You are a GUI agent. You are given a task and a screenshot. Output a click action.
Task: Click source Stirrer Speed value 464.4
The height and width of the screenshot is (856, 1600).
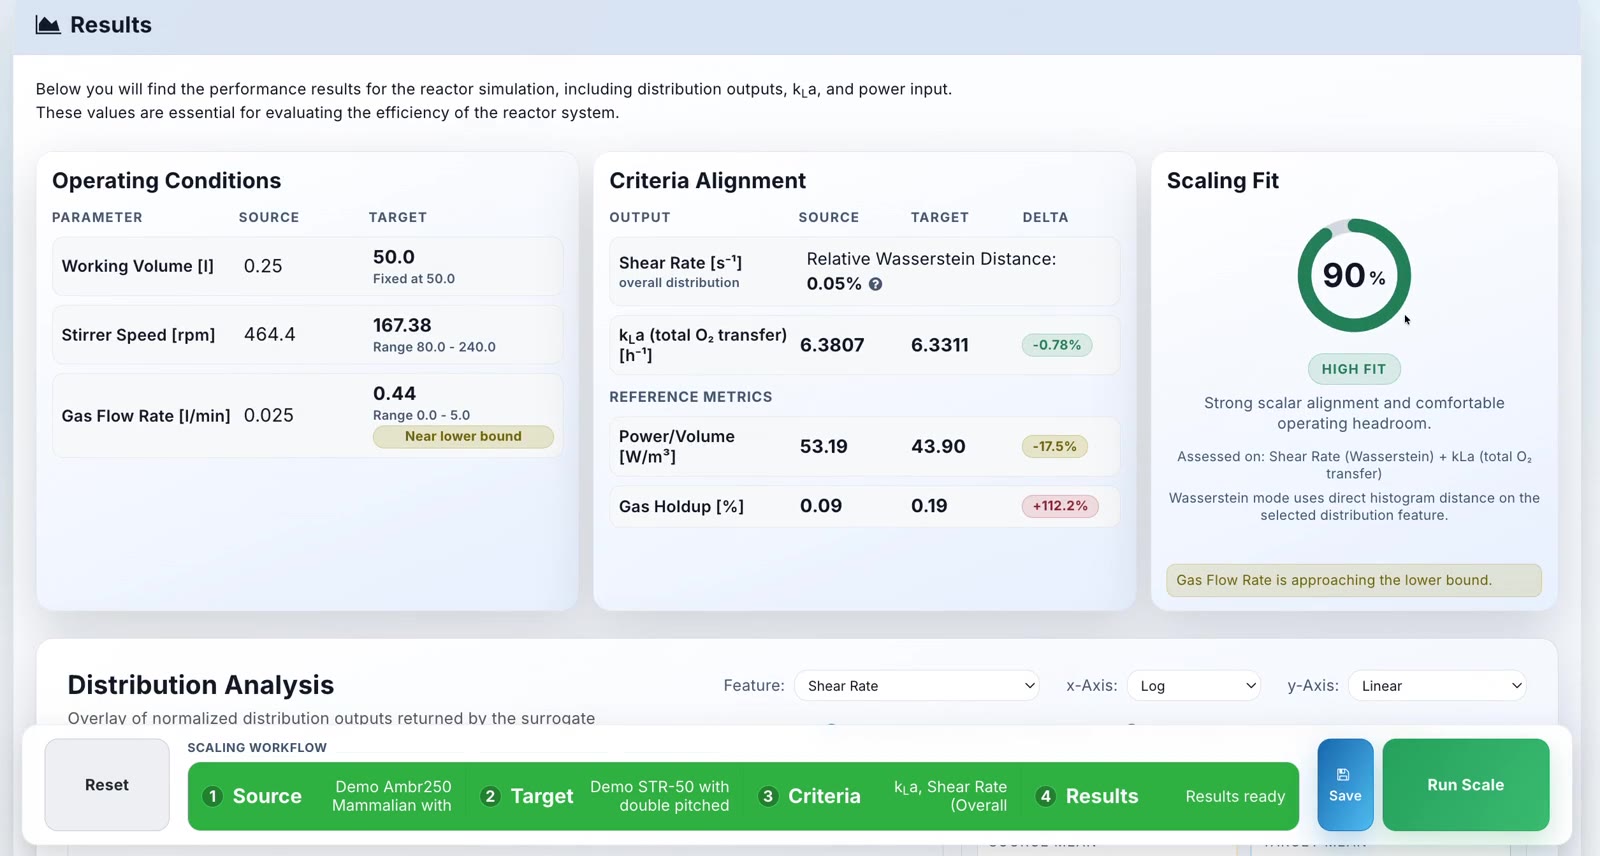pyautogui.click(x=270, y=334)
